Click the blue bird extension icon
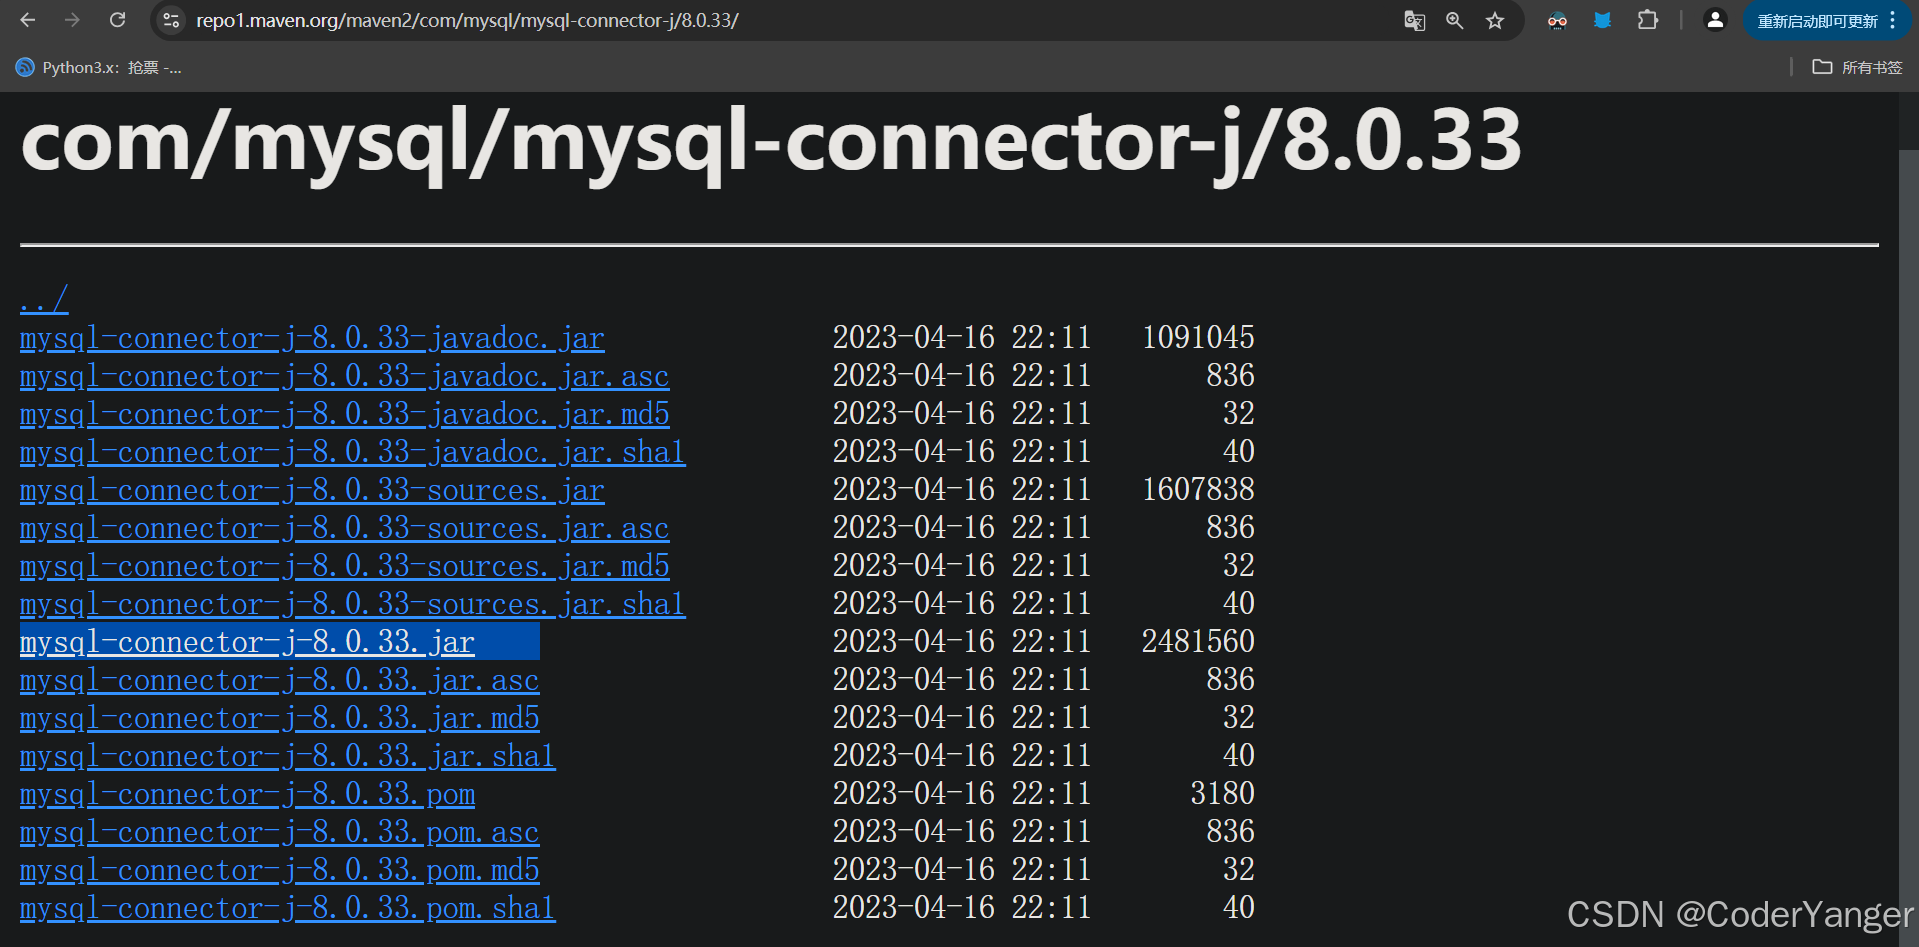Image resolution: width=1919 pixels, height=947 pixels. tap(1602, 20)
